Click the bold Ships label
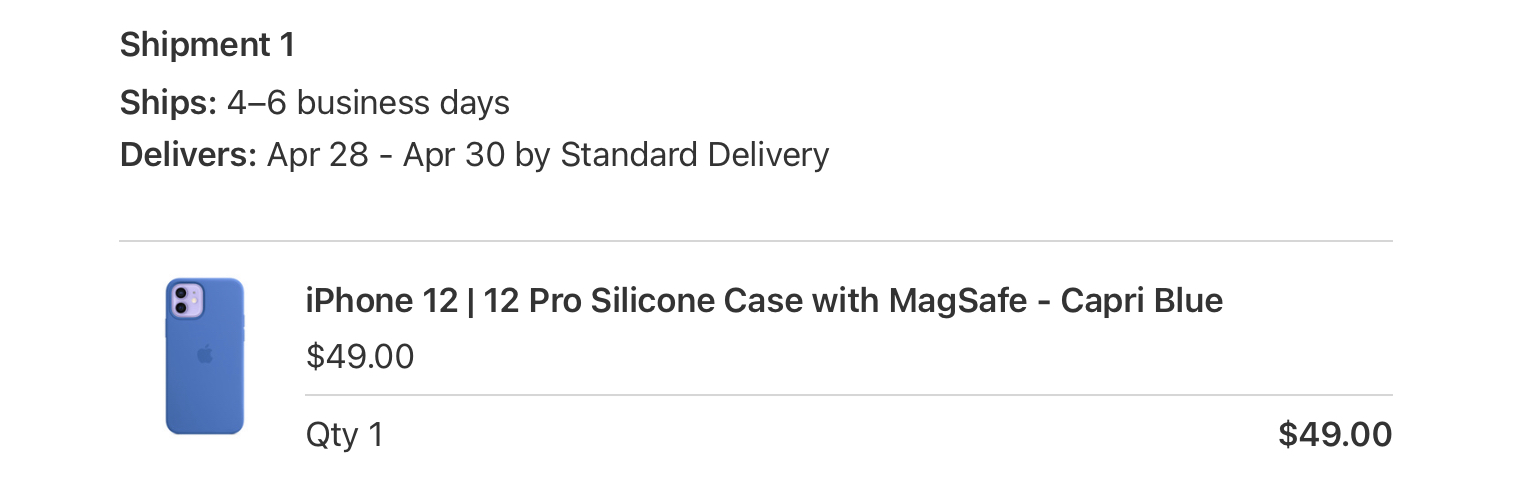 coord(168,103)
